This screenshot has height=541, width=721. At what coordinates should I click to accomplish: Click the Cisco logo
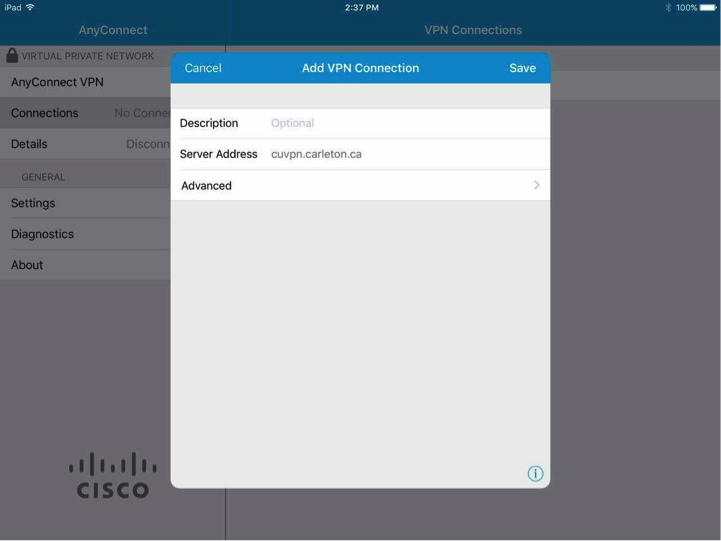113,476
